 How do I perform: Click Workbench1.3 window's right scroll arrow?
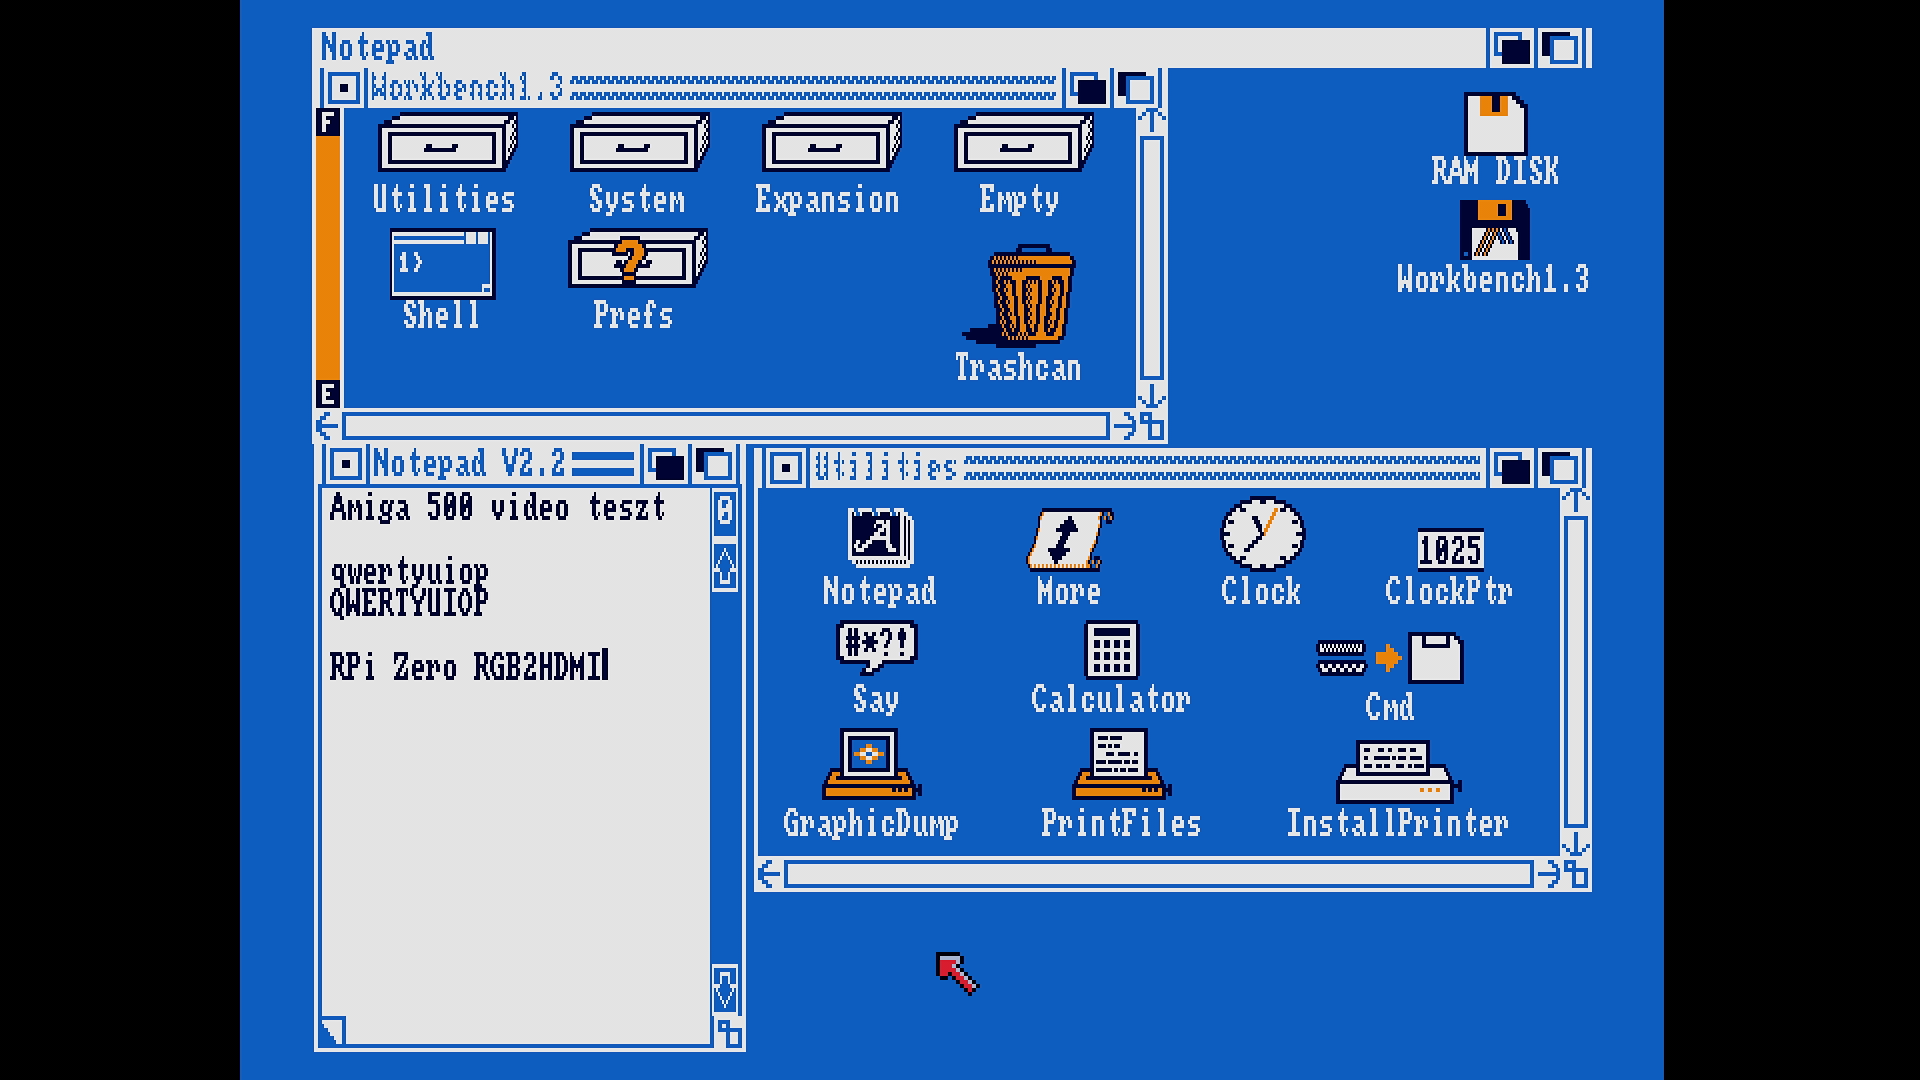[x=1125, y=427]
